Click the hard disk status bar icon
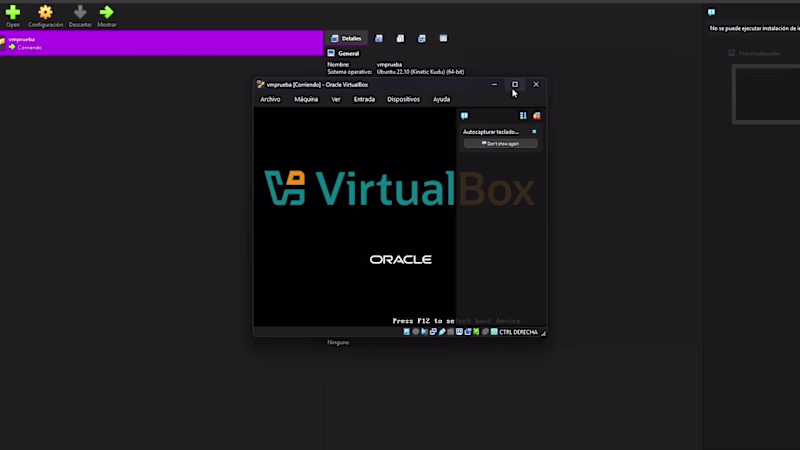800x450 pixels. tap(407, 332)
